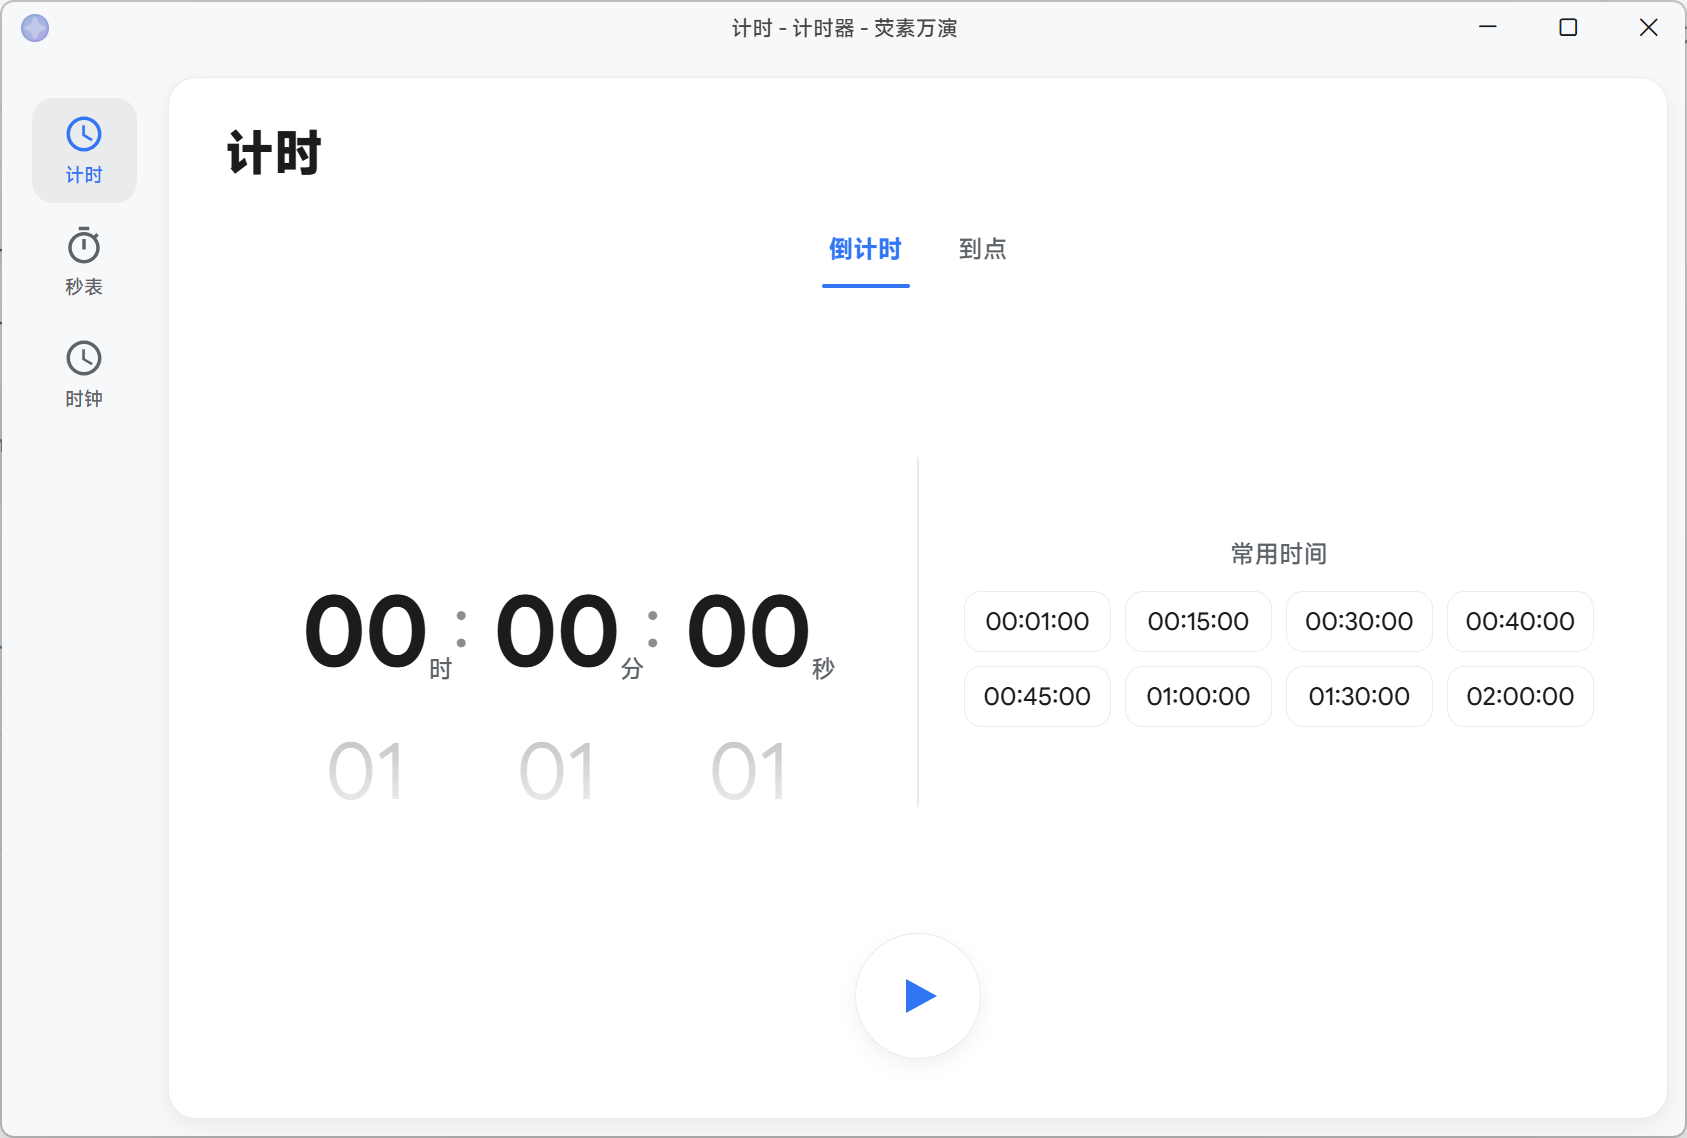Select the 00:30:00 preset time
This screenshot has width=1687, height=1138.
click(x=1359, y=621)
